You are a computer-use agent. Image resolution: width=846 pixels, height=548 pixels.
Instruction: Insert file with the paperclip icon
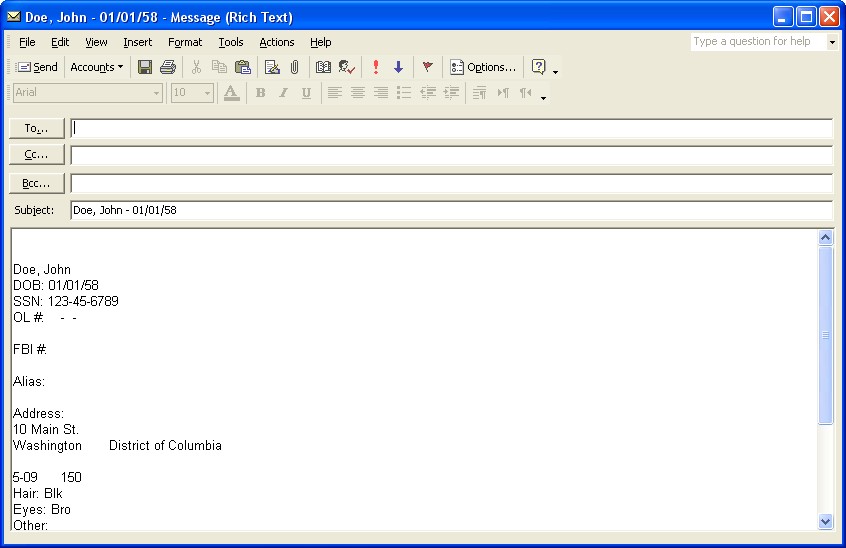coord(295,67)
